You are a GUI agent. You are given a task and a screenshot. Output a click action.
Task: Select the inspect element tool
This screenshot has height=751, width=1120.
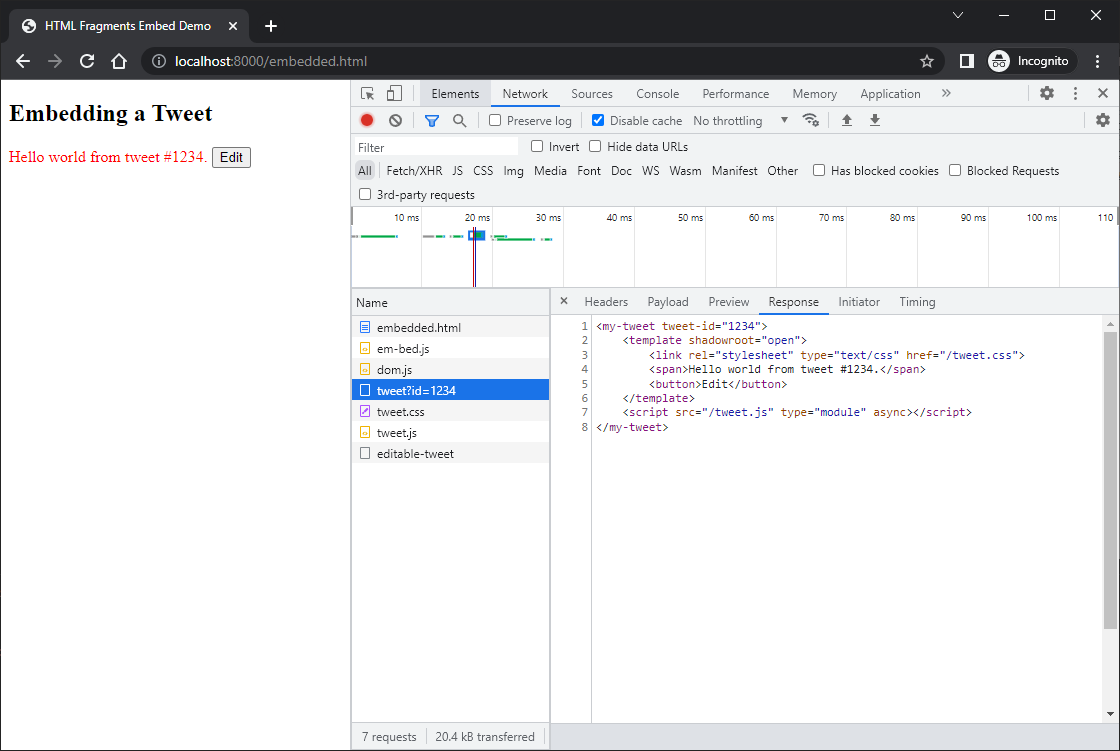point(368,93)
